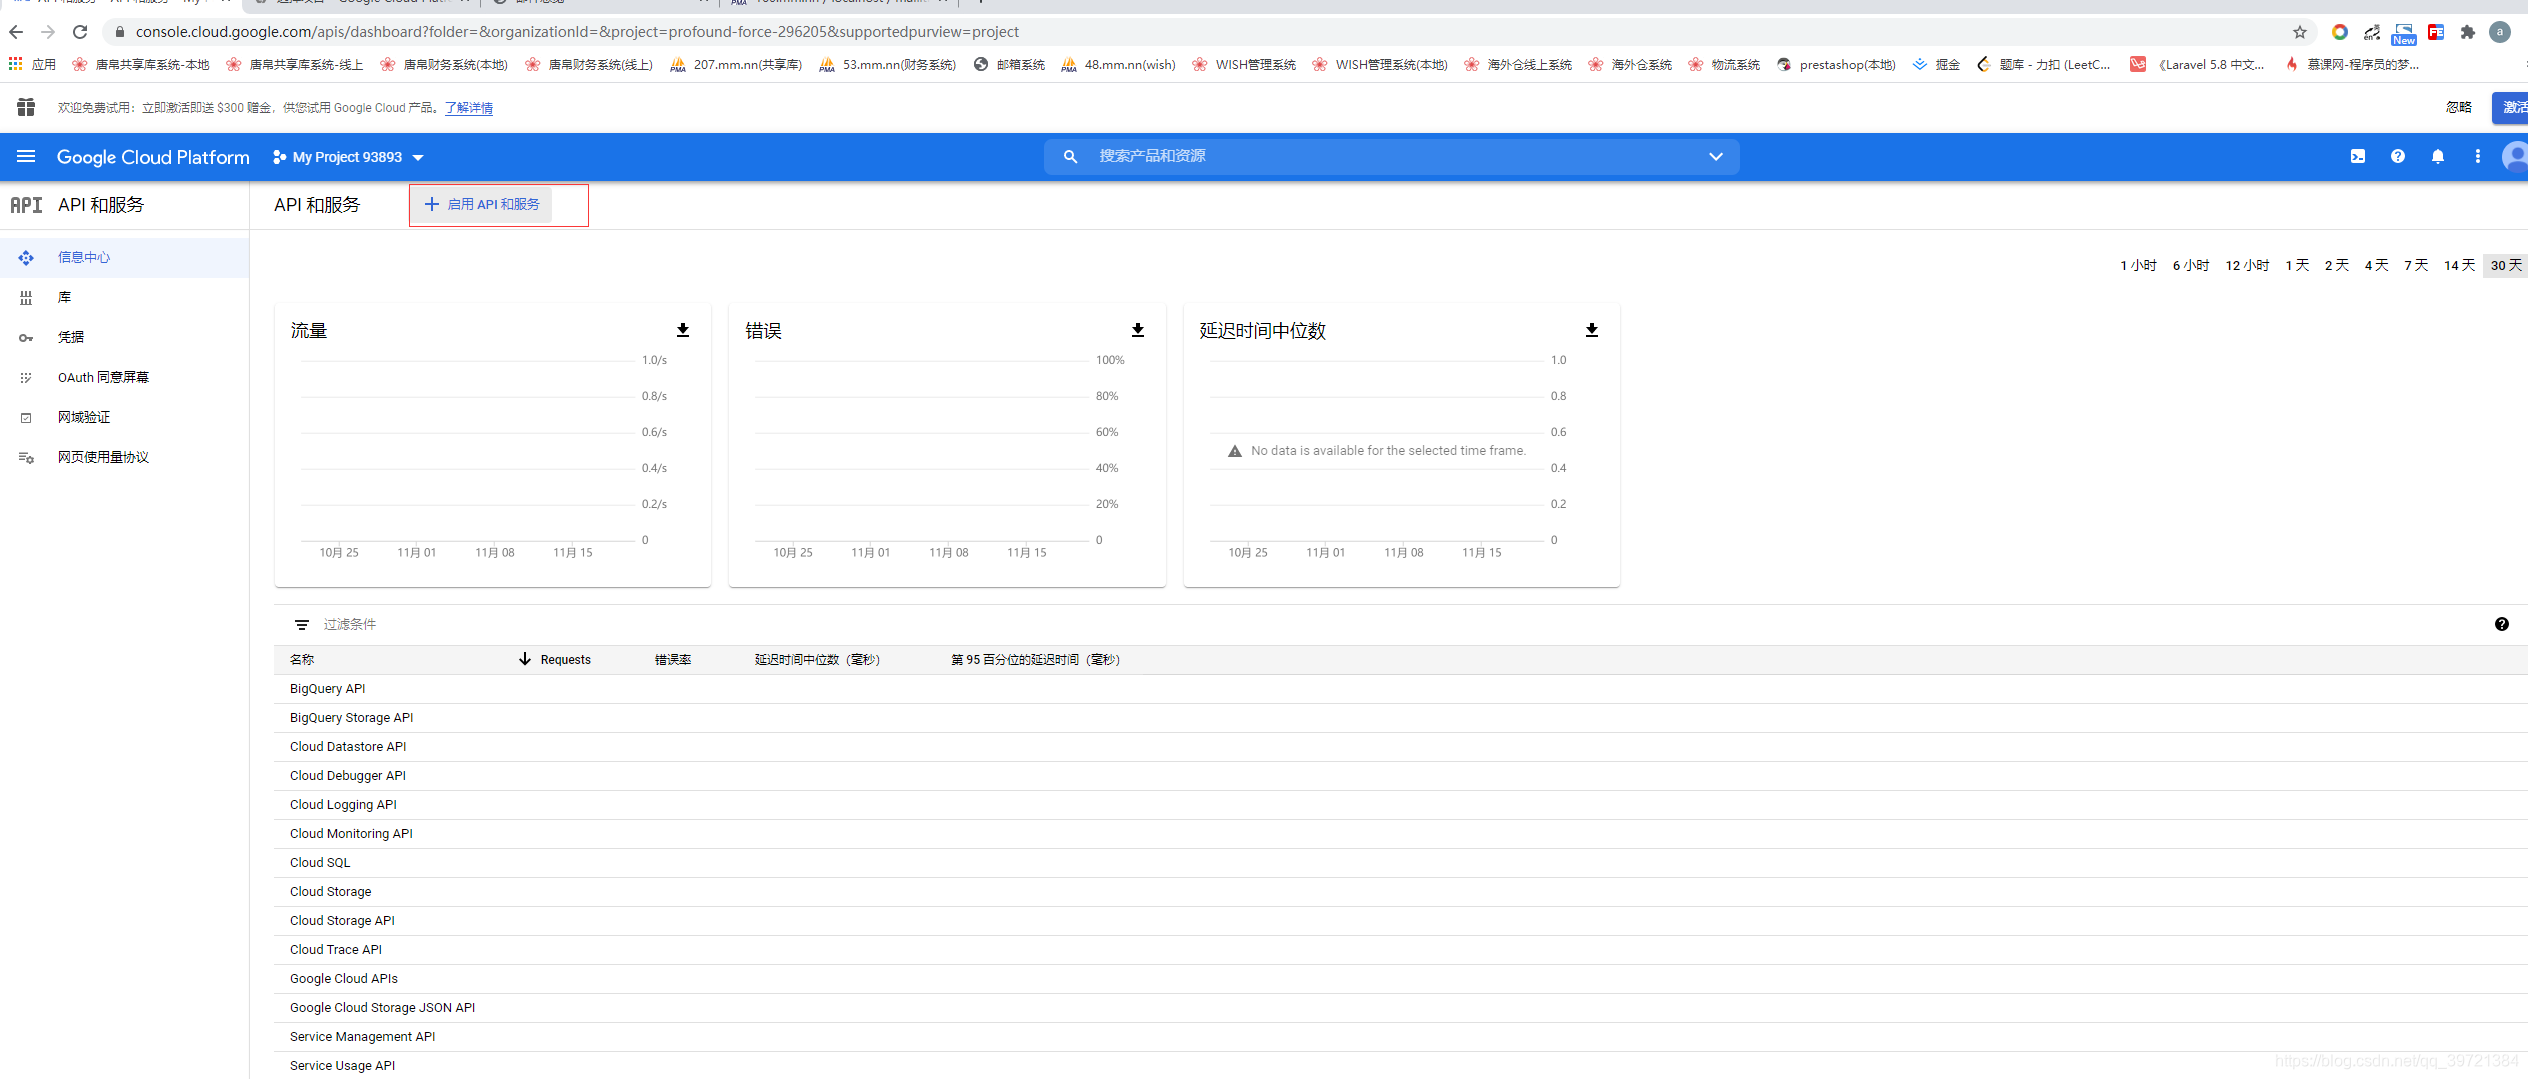The width and height of the screenshot is (2528, 1079).
Task: Reload the page in browser
Action: [80, 32]
